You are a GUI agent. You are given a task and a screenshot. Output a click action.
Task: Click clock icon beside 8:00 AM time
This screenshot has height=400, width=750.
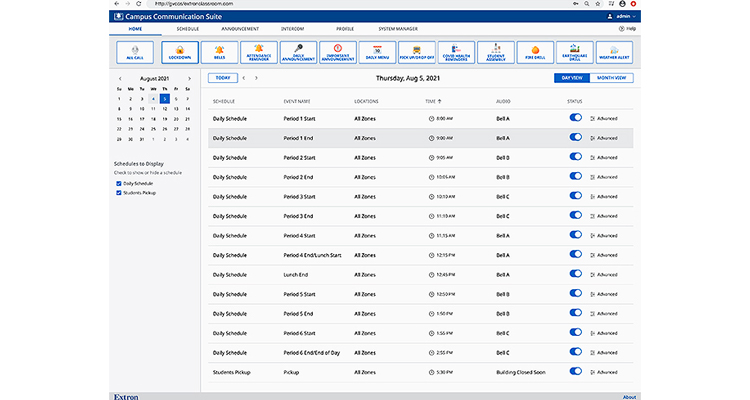point(431,119)
